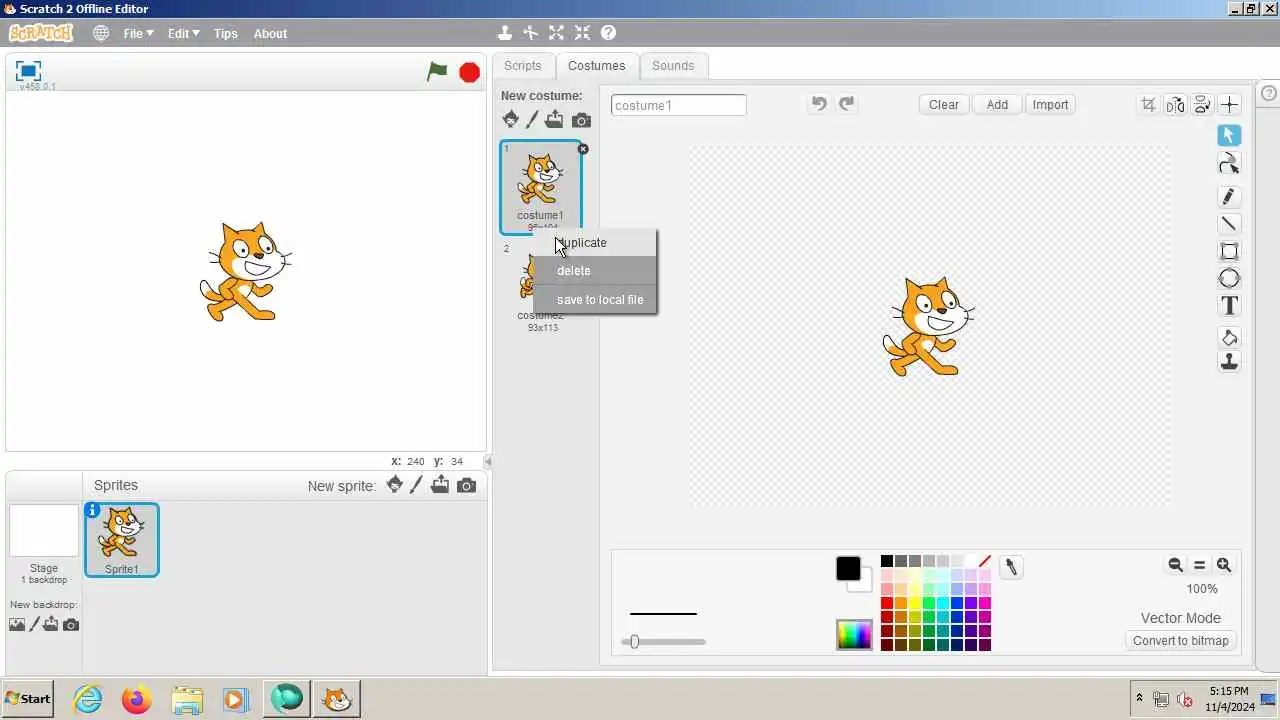Screen dimensions: 1280x720
Task: Open the Windows Start button
Action: (x=28, y=698)
